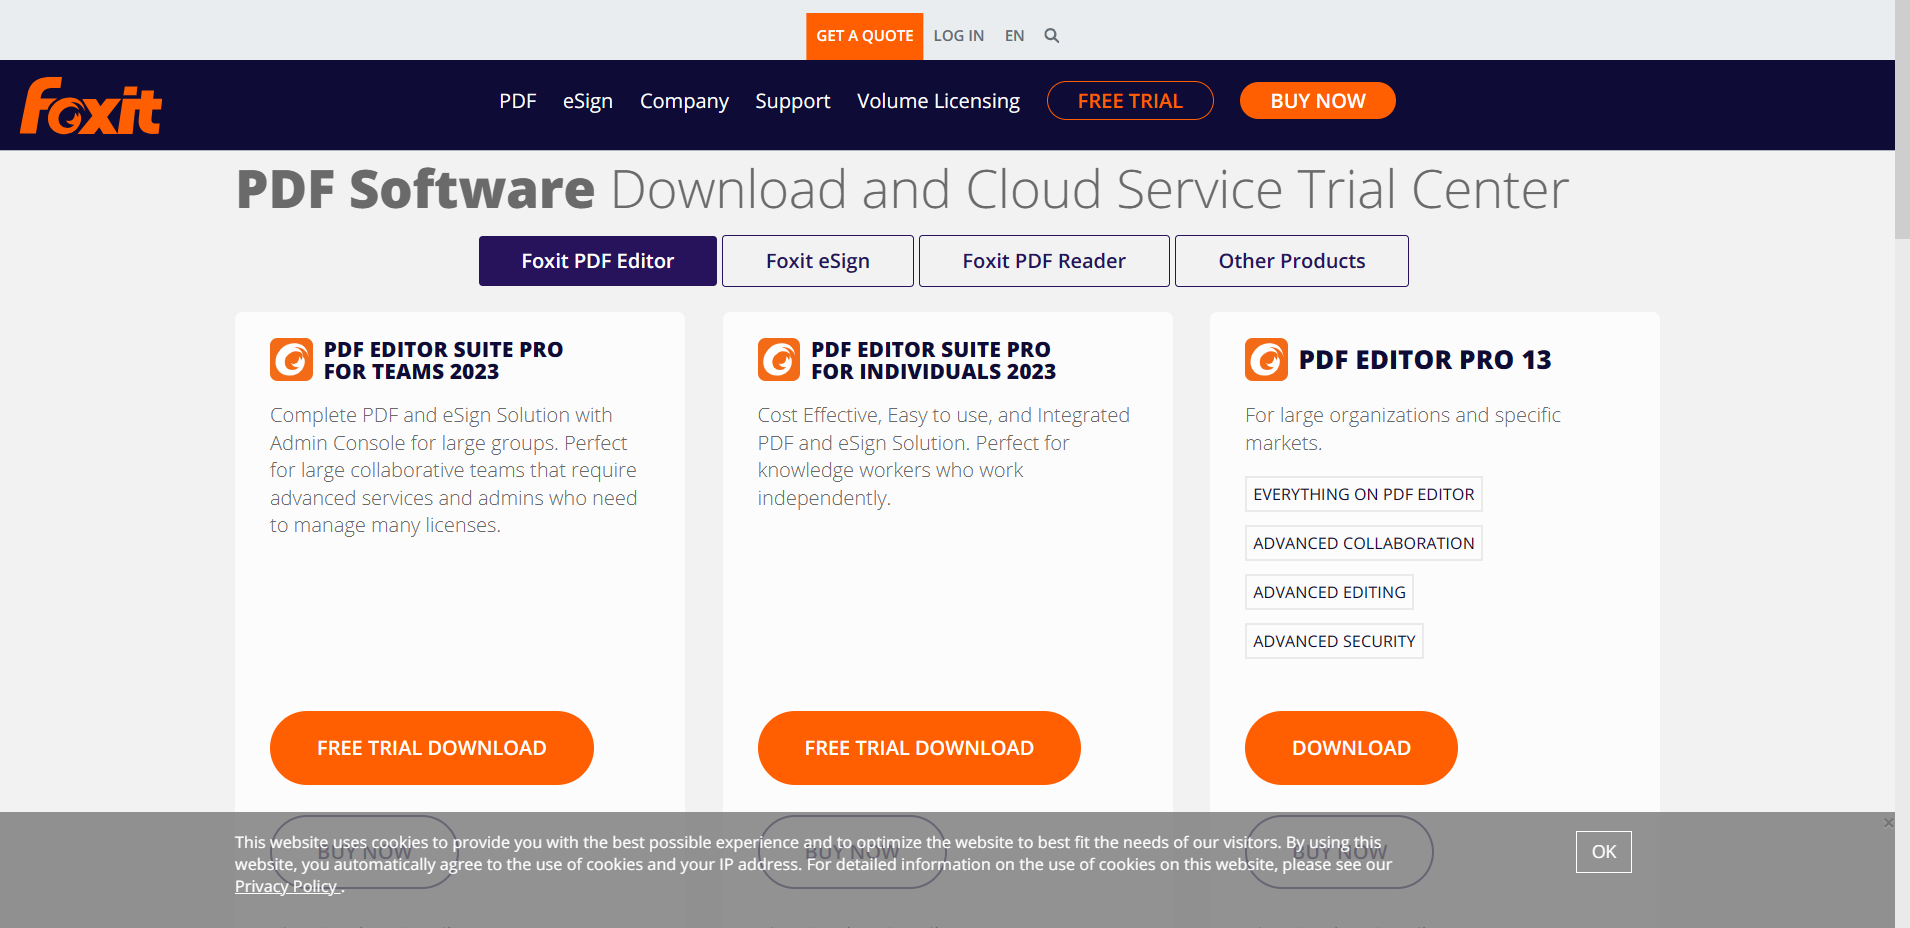The image size is (1910, 928).
Task: Click the PDF EDITOR SUITE PRO FOR TEAMS 2023 title
Action: click(x=443, y=360)
